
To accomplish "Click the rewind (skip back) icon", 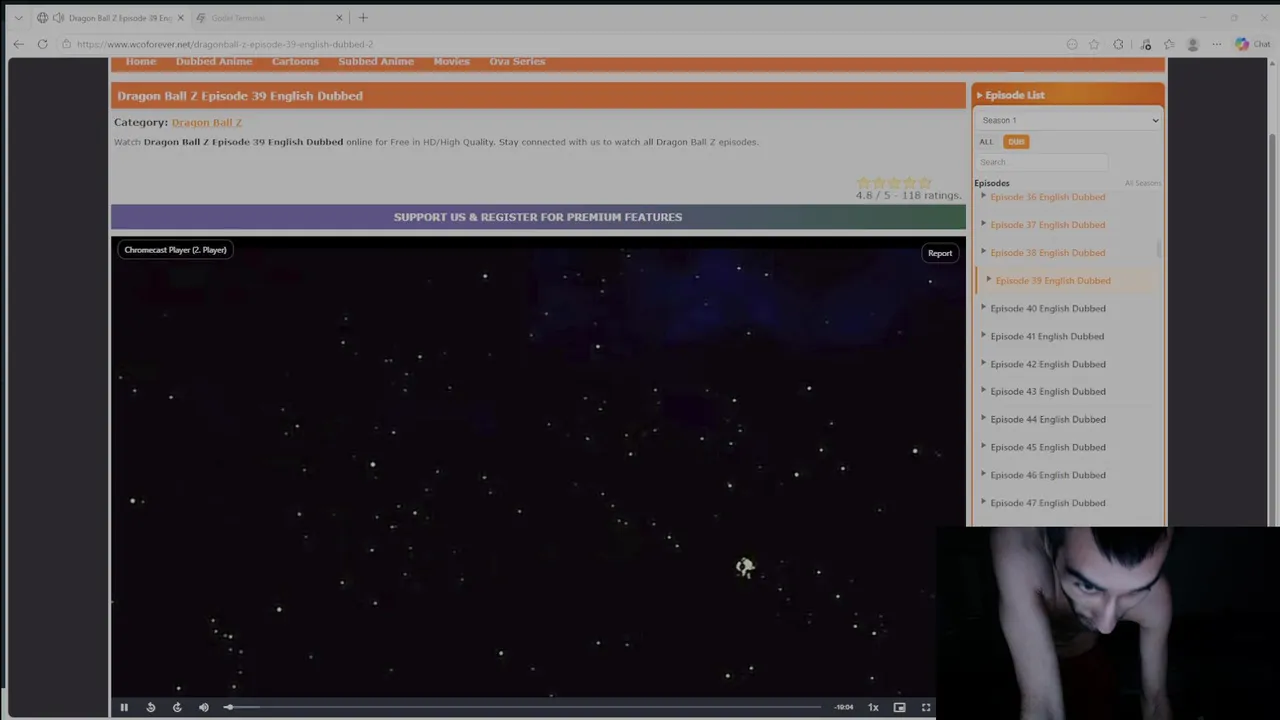I will tap(150, 707).
